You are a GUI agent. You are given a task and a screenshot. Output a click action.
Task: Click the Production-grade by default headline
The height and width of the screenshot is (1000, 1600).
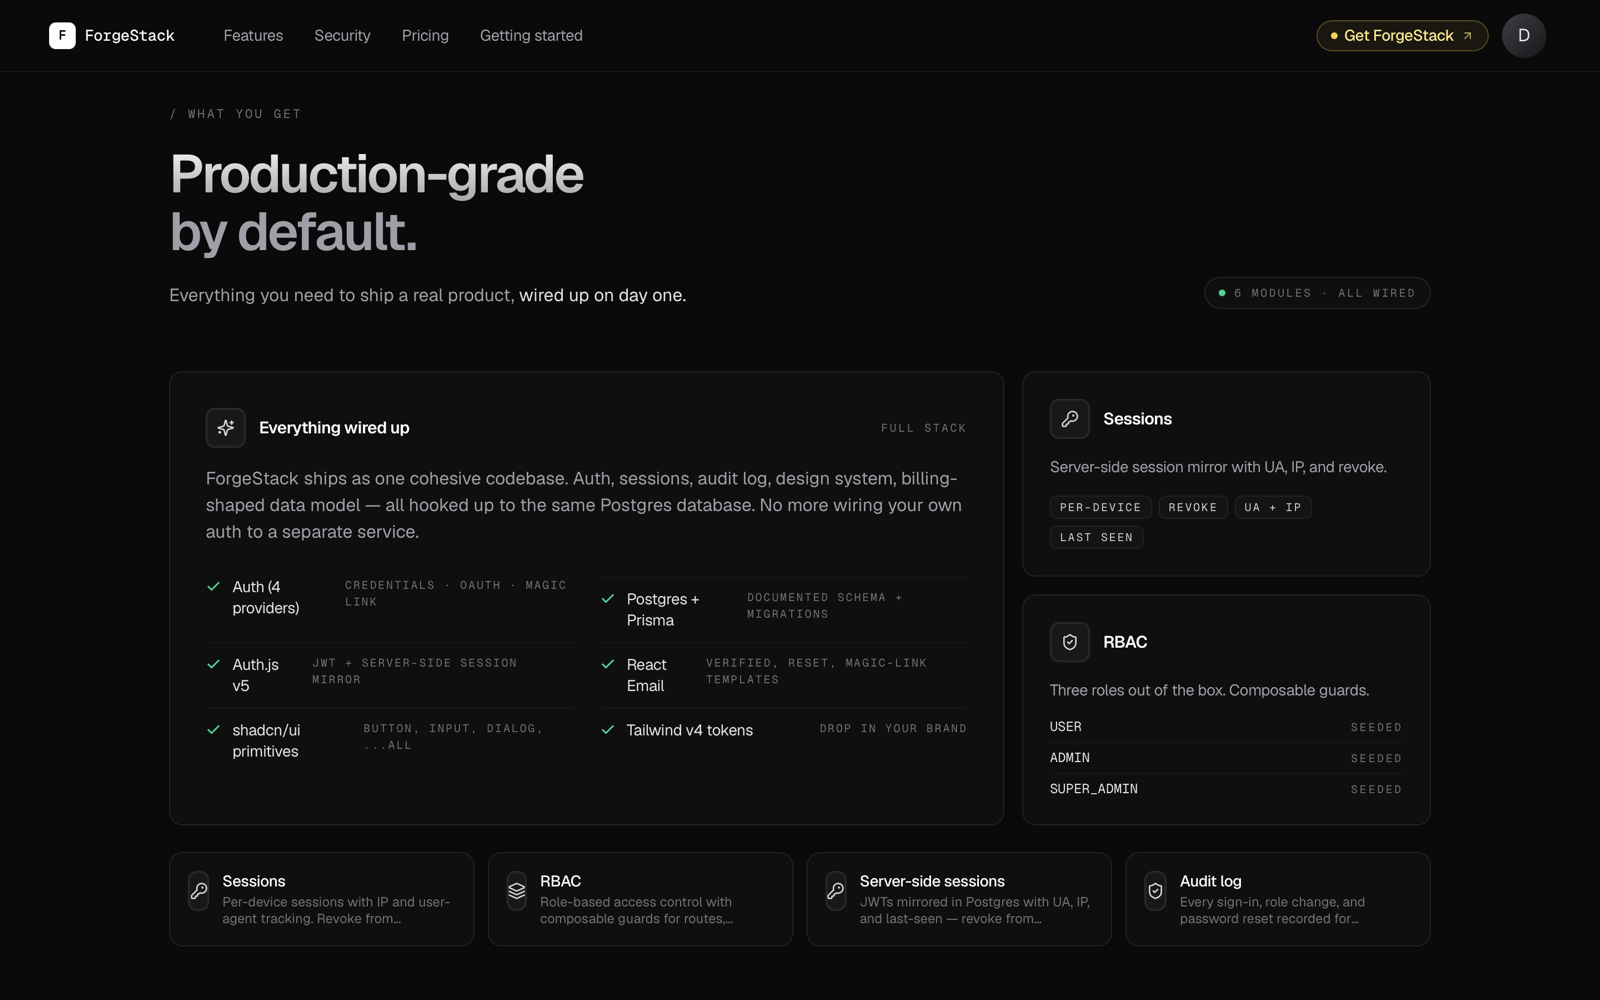pyautogui.click(x=377, y=203)
